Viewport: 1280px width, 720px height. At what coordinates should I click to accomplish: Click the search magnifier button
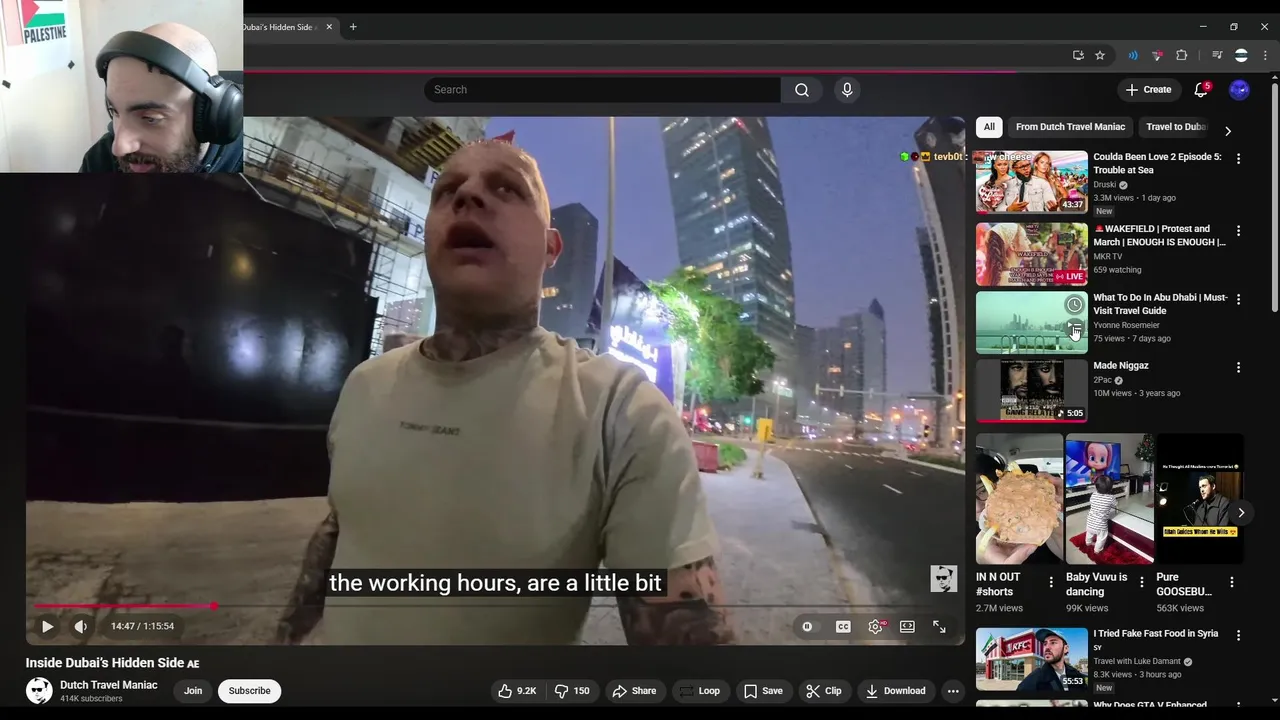click(802, 90)
